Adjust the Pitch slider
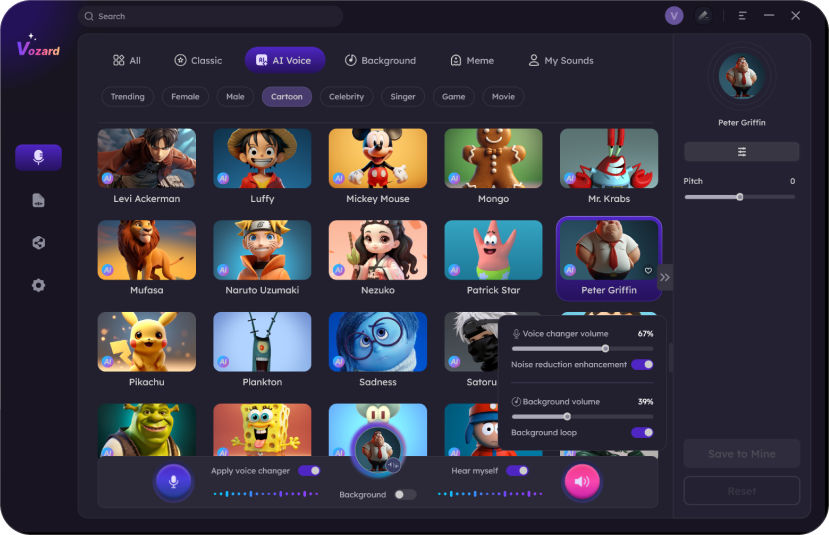 740,197
